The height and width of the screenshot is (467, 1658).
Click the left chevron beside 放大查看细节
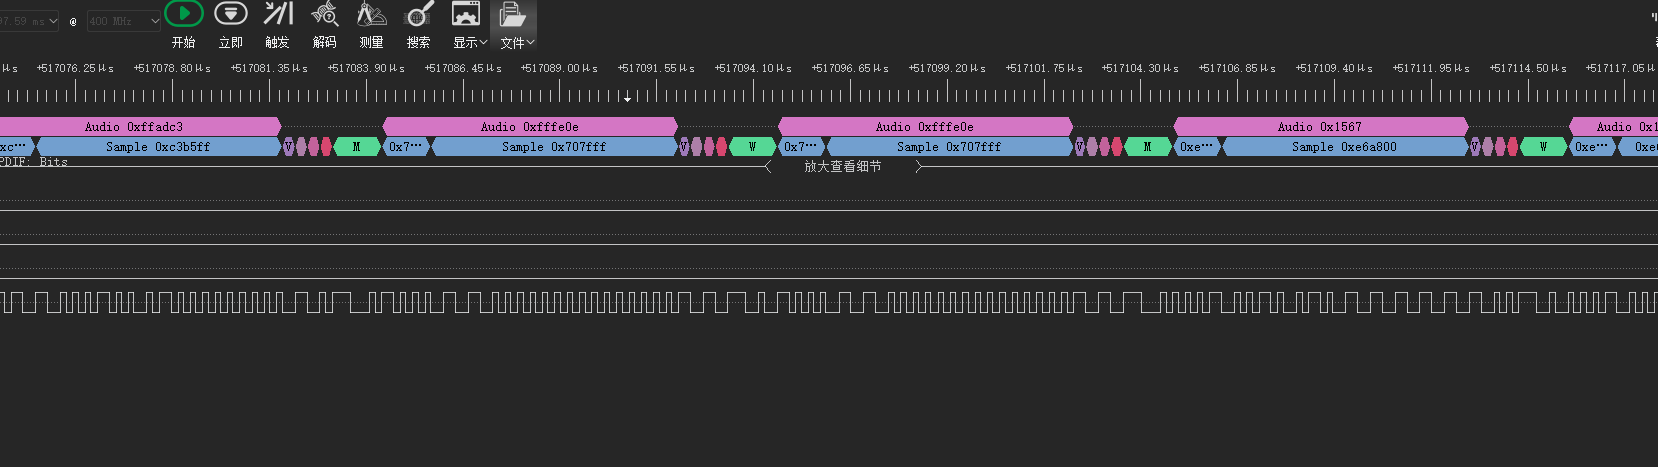(x=768, y=167)
